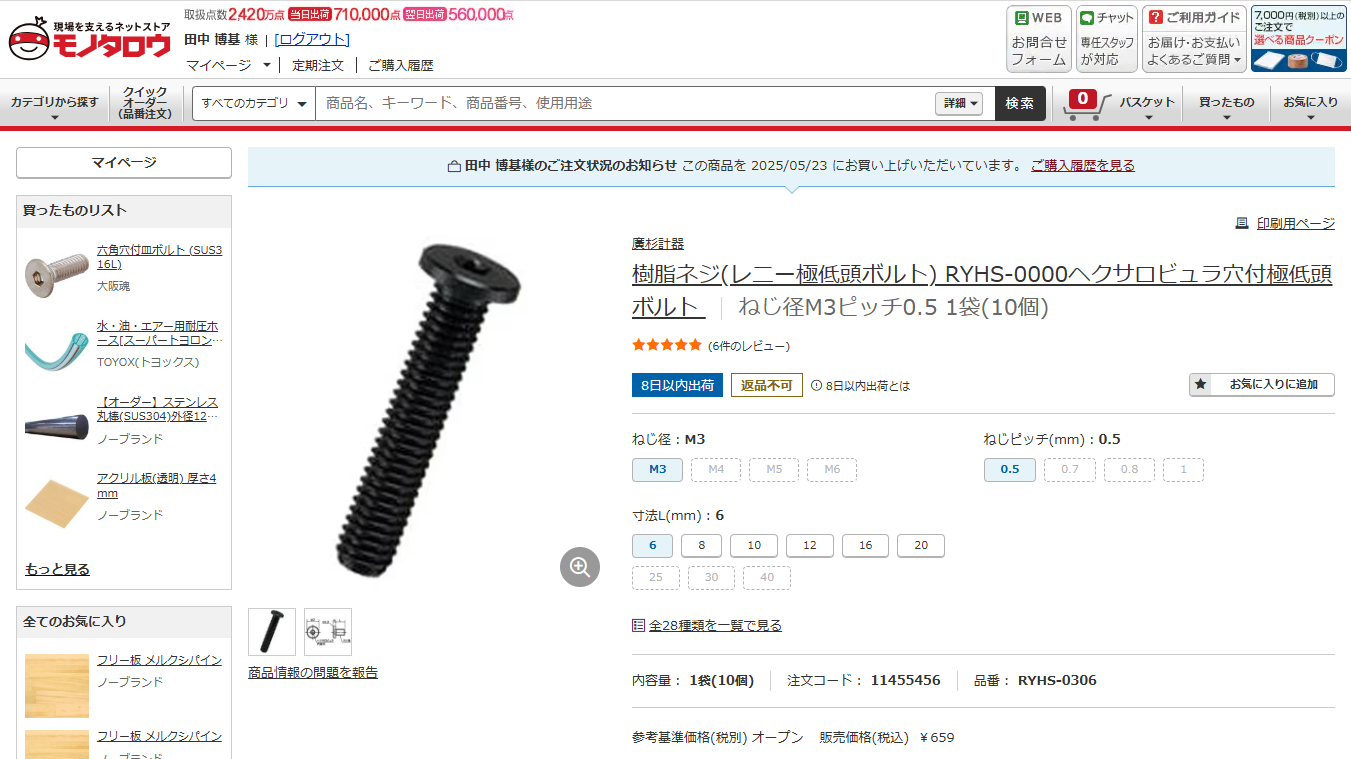The image size is (1351, 759).
Task: Open the すべてのカテゴリ category dropdown
Action: (254, 103)
